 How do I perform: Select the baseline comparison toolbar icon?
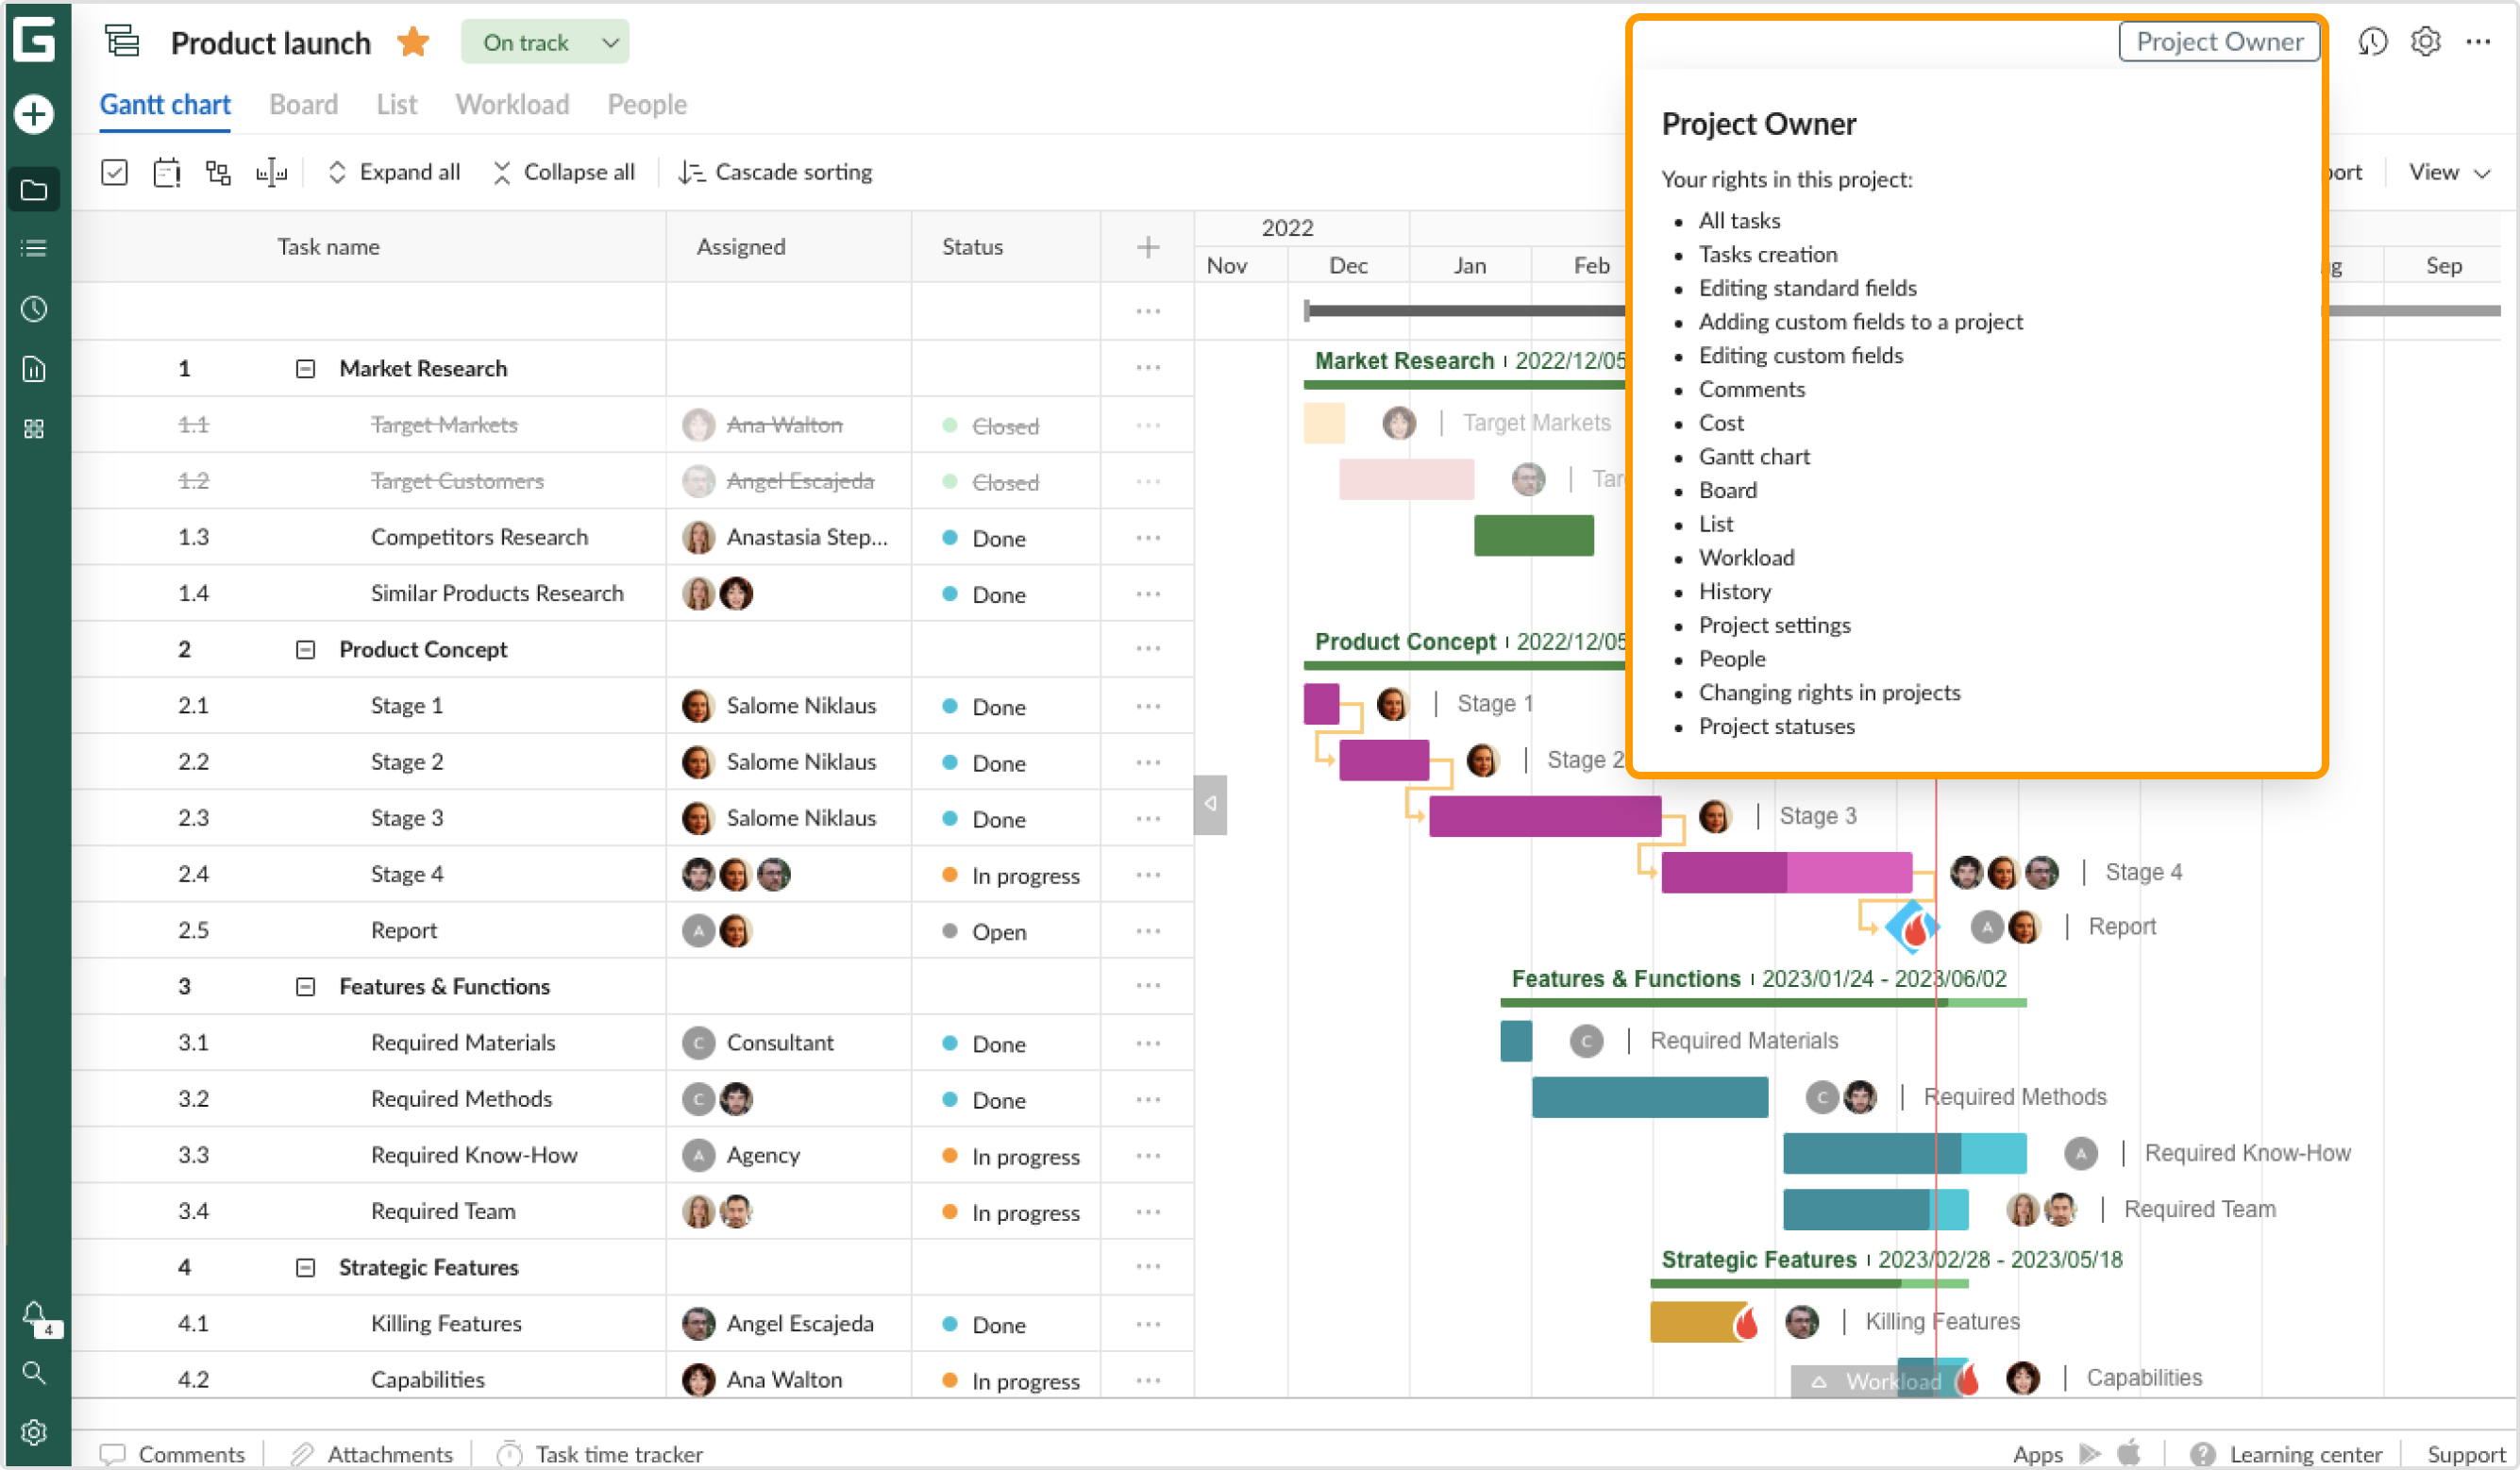pos(271,171)
